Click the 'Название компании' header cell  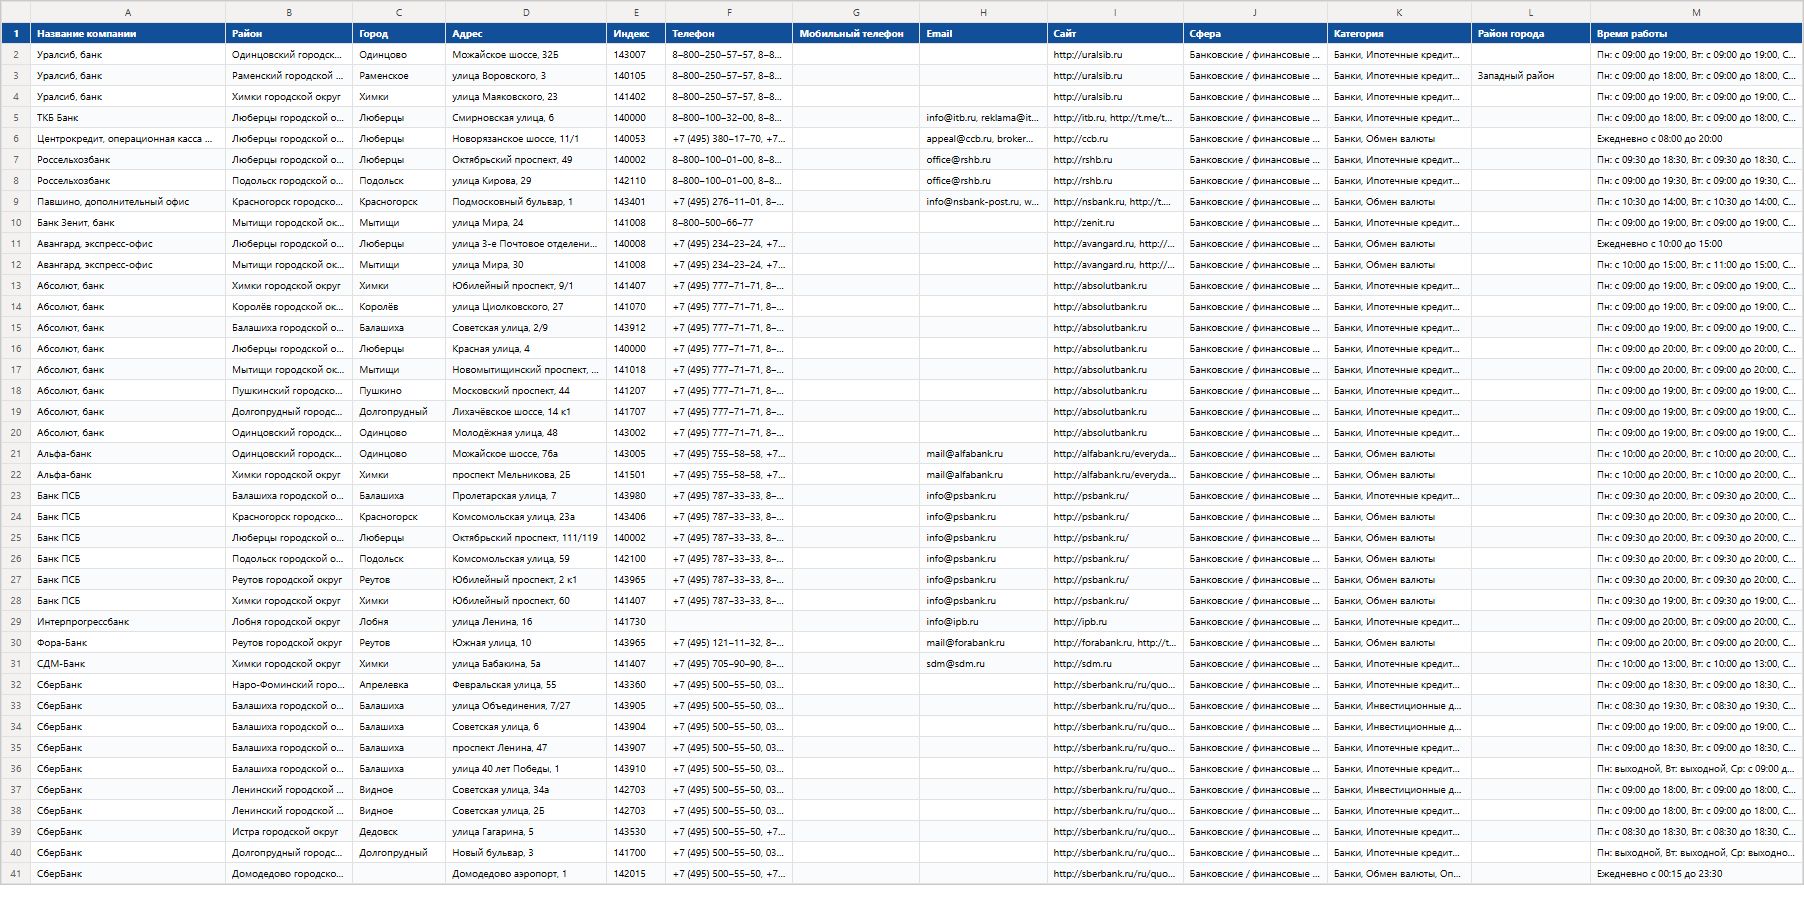(128, 34)
